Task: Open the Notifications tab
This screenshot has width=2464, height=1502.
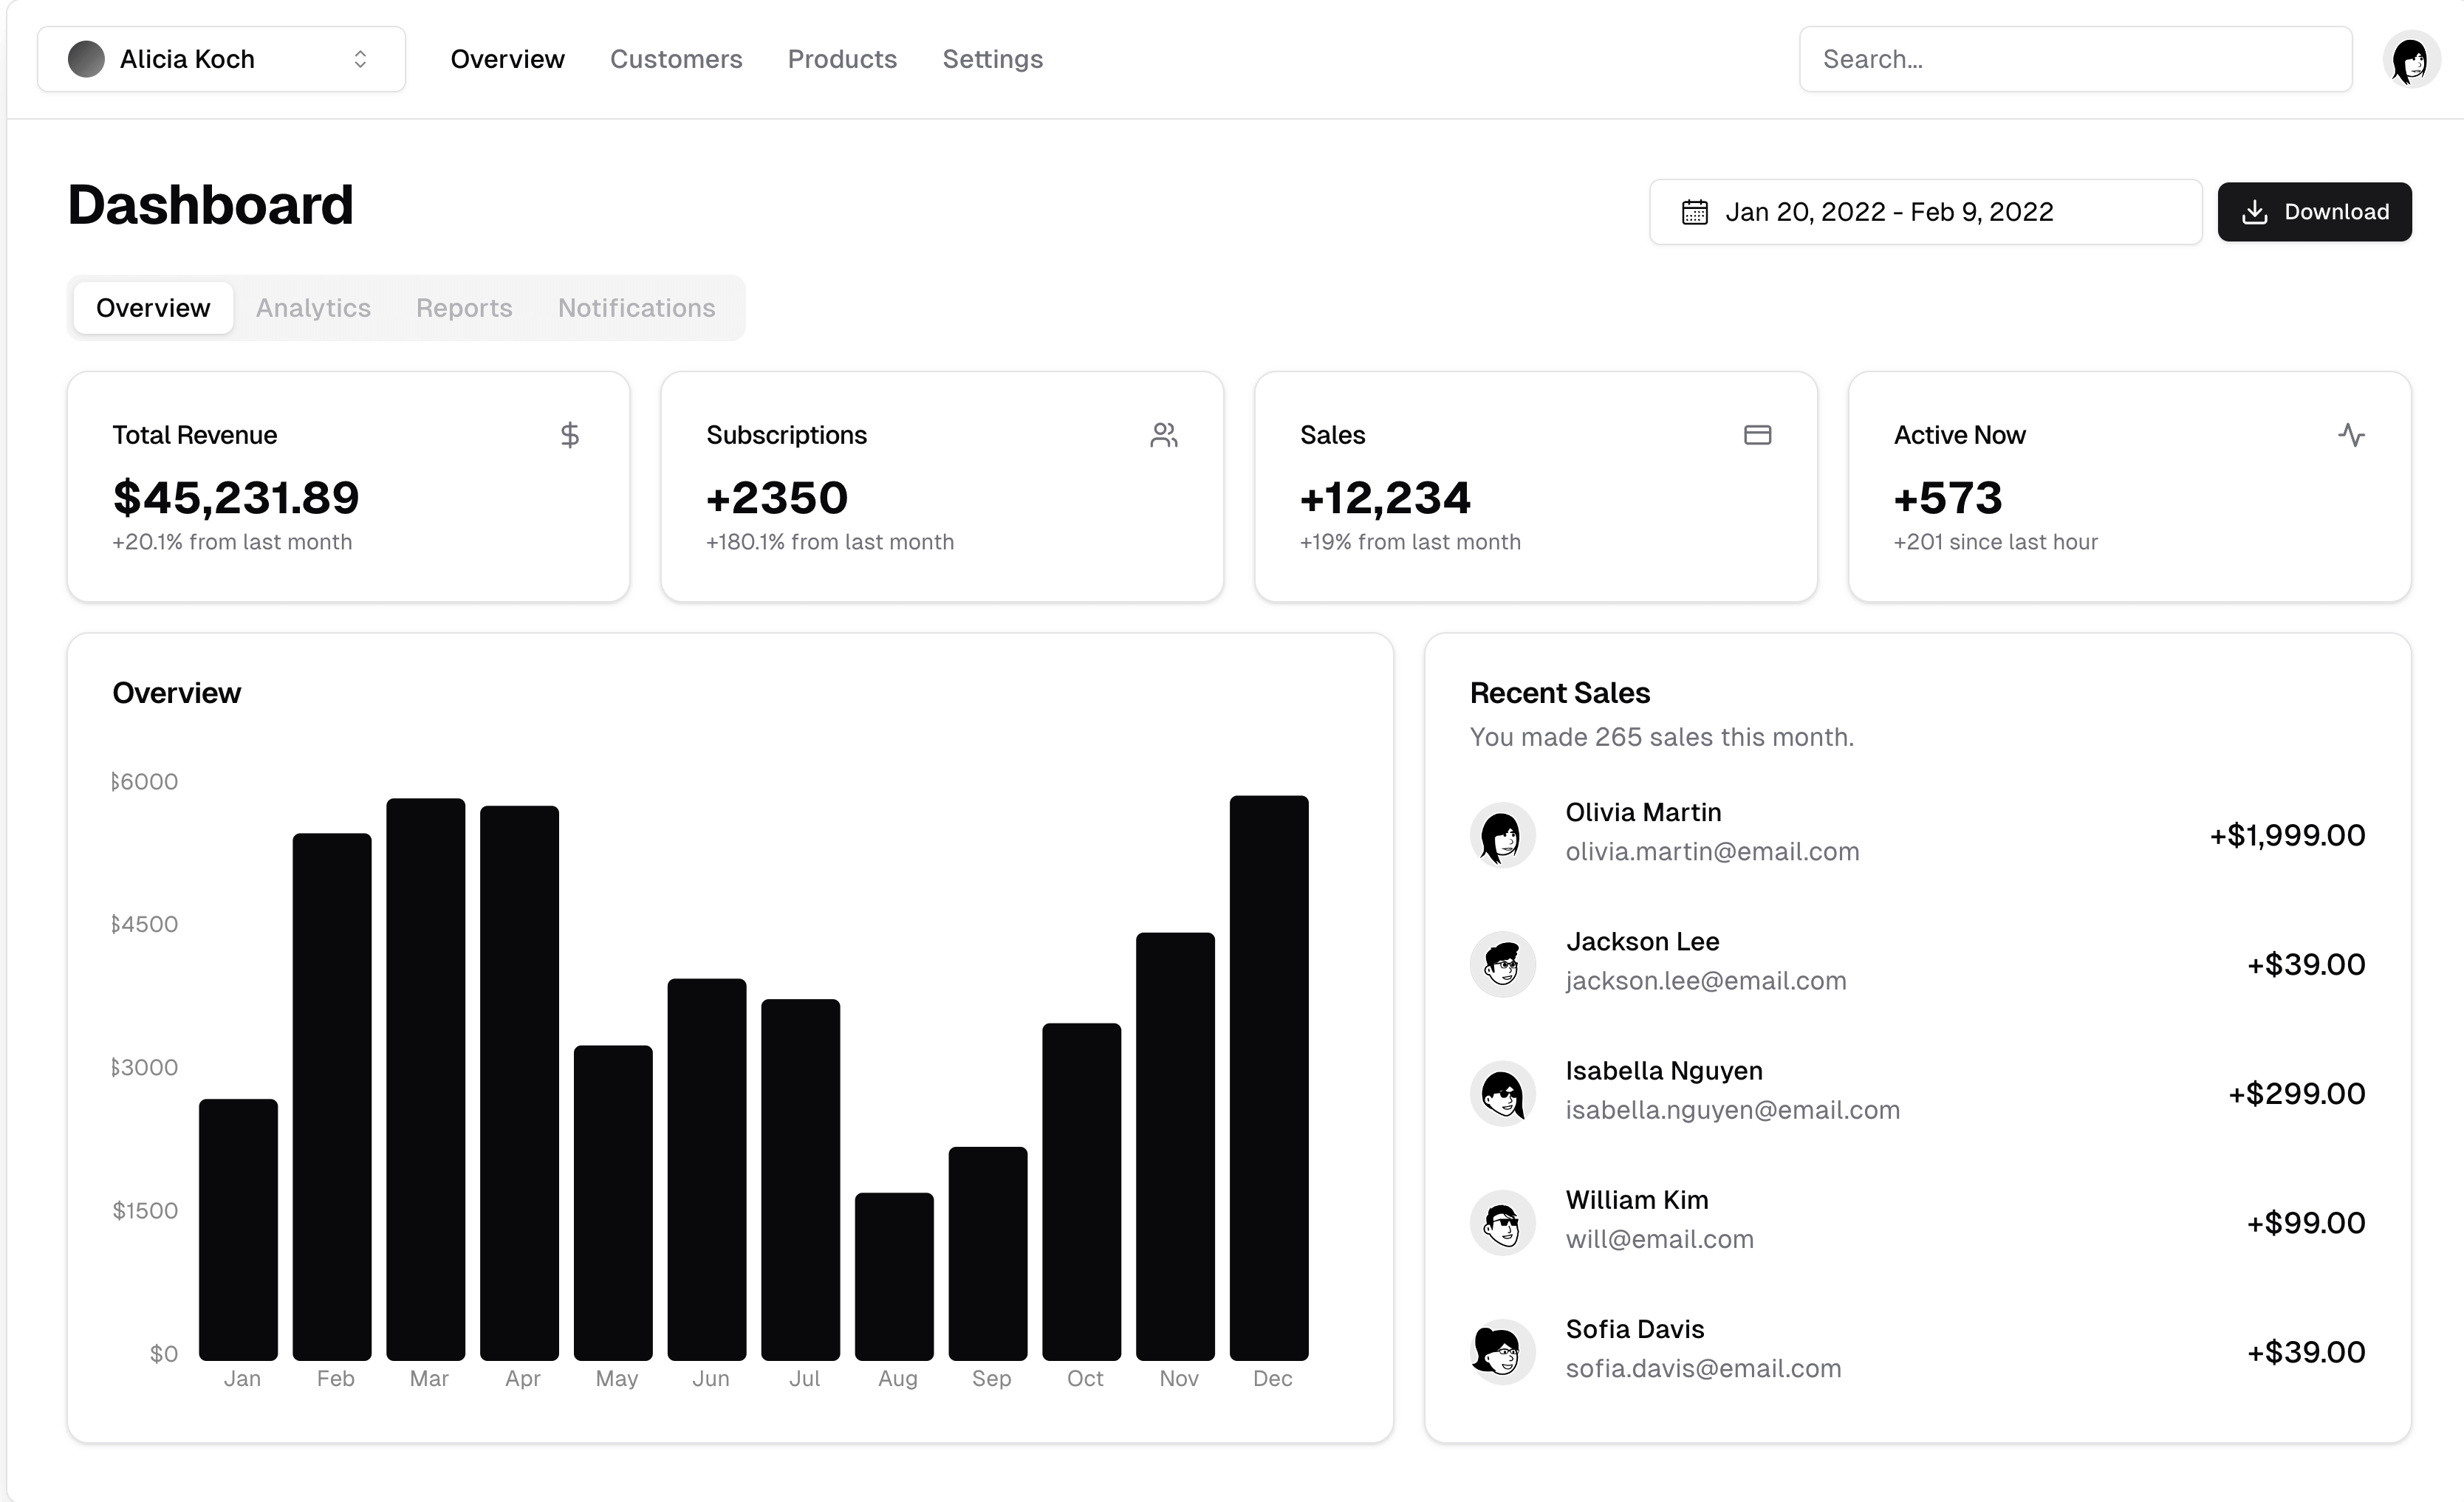Action: tap(636, 308)
